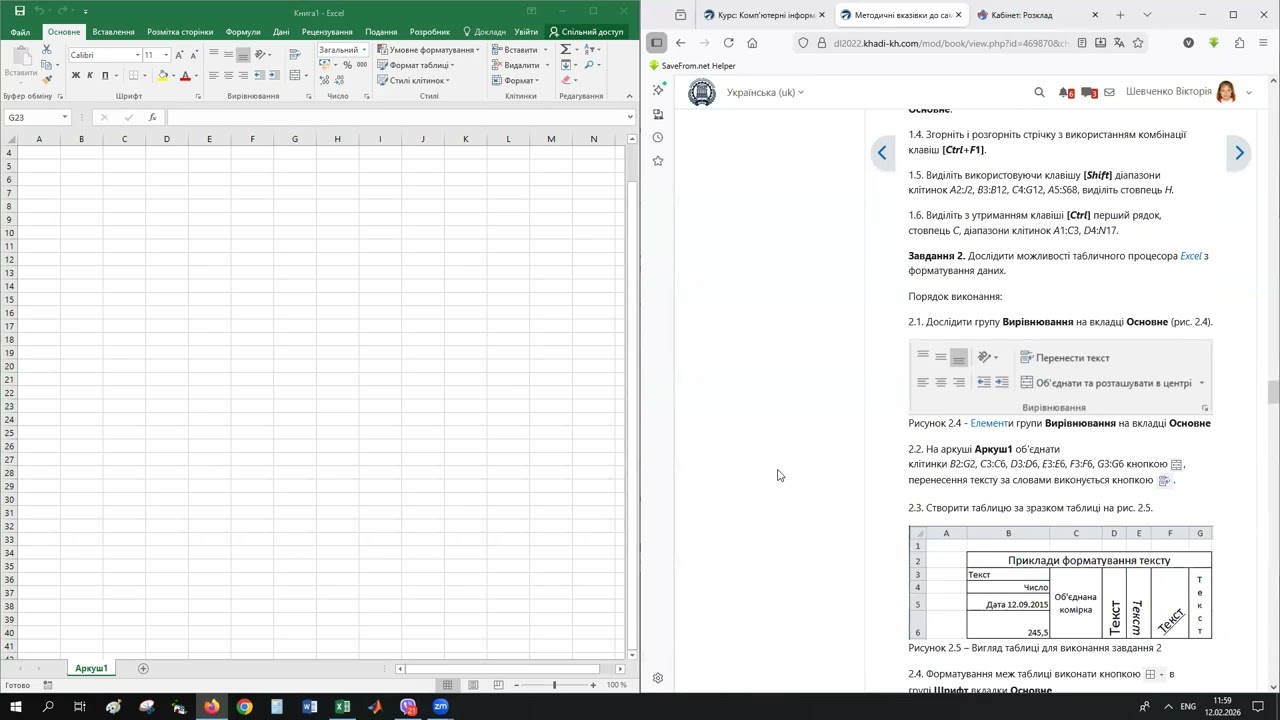Viewport: 1280px width, 720px height.
Task: Toggle top vertical alignment in Excel ribbon
Action: click(x=213, y=54)
